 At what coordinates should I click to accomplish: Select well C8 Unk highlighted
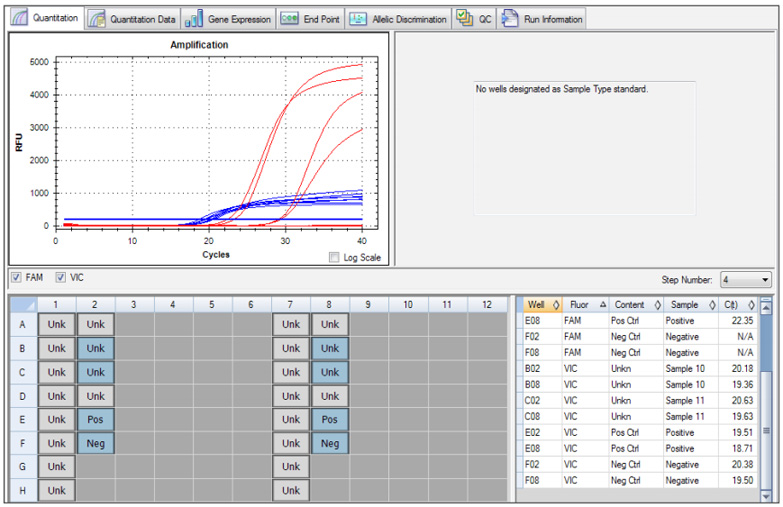pos(330,372)
